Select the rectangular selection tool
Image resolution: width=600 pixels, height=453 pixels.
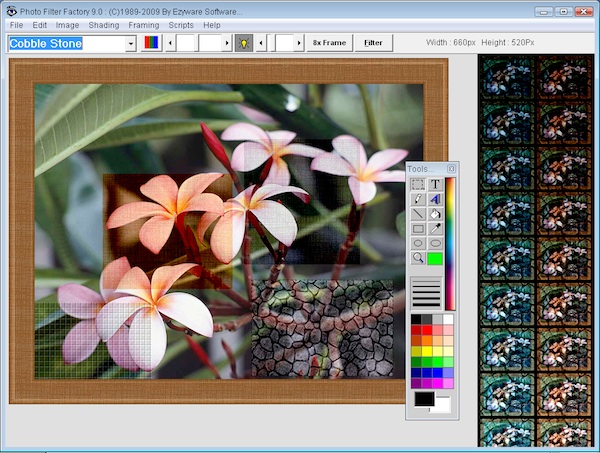(x=418, y=184)
